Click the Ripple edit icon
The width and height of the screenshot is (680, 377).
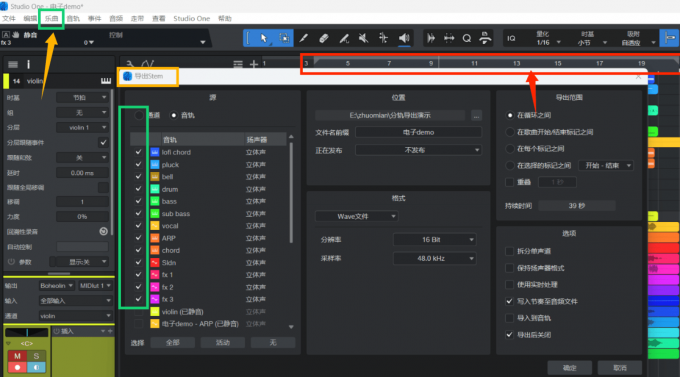(449, 38)
